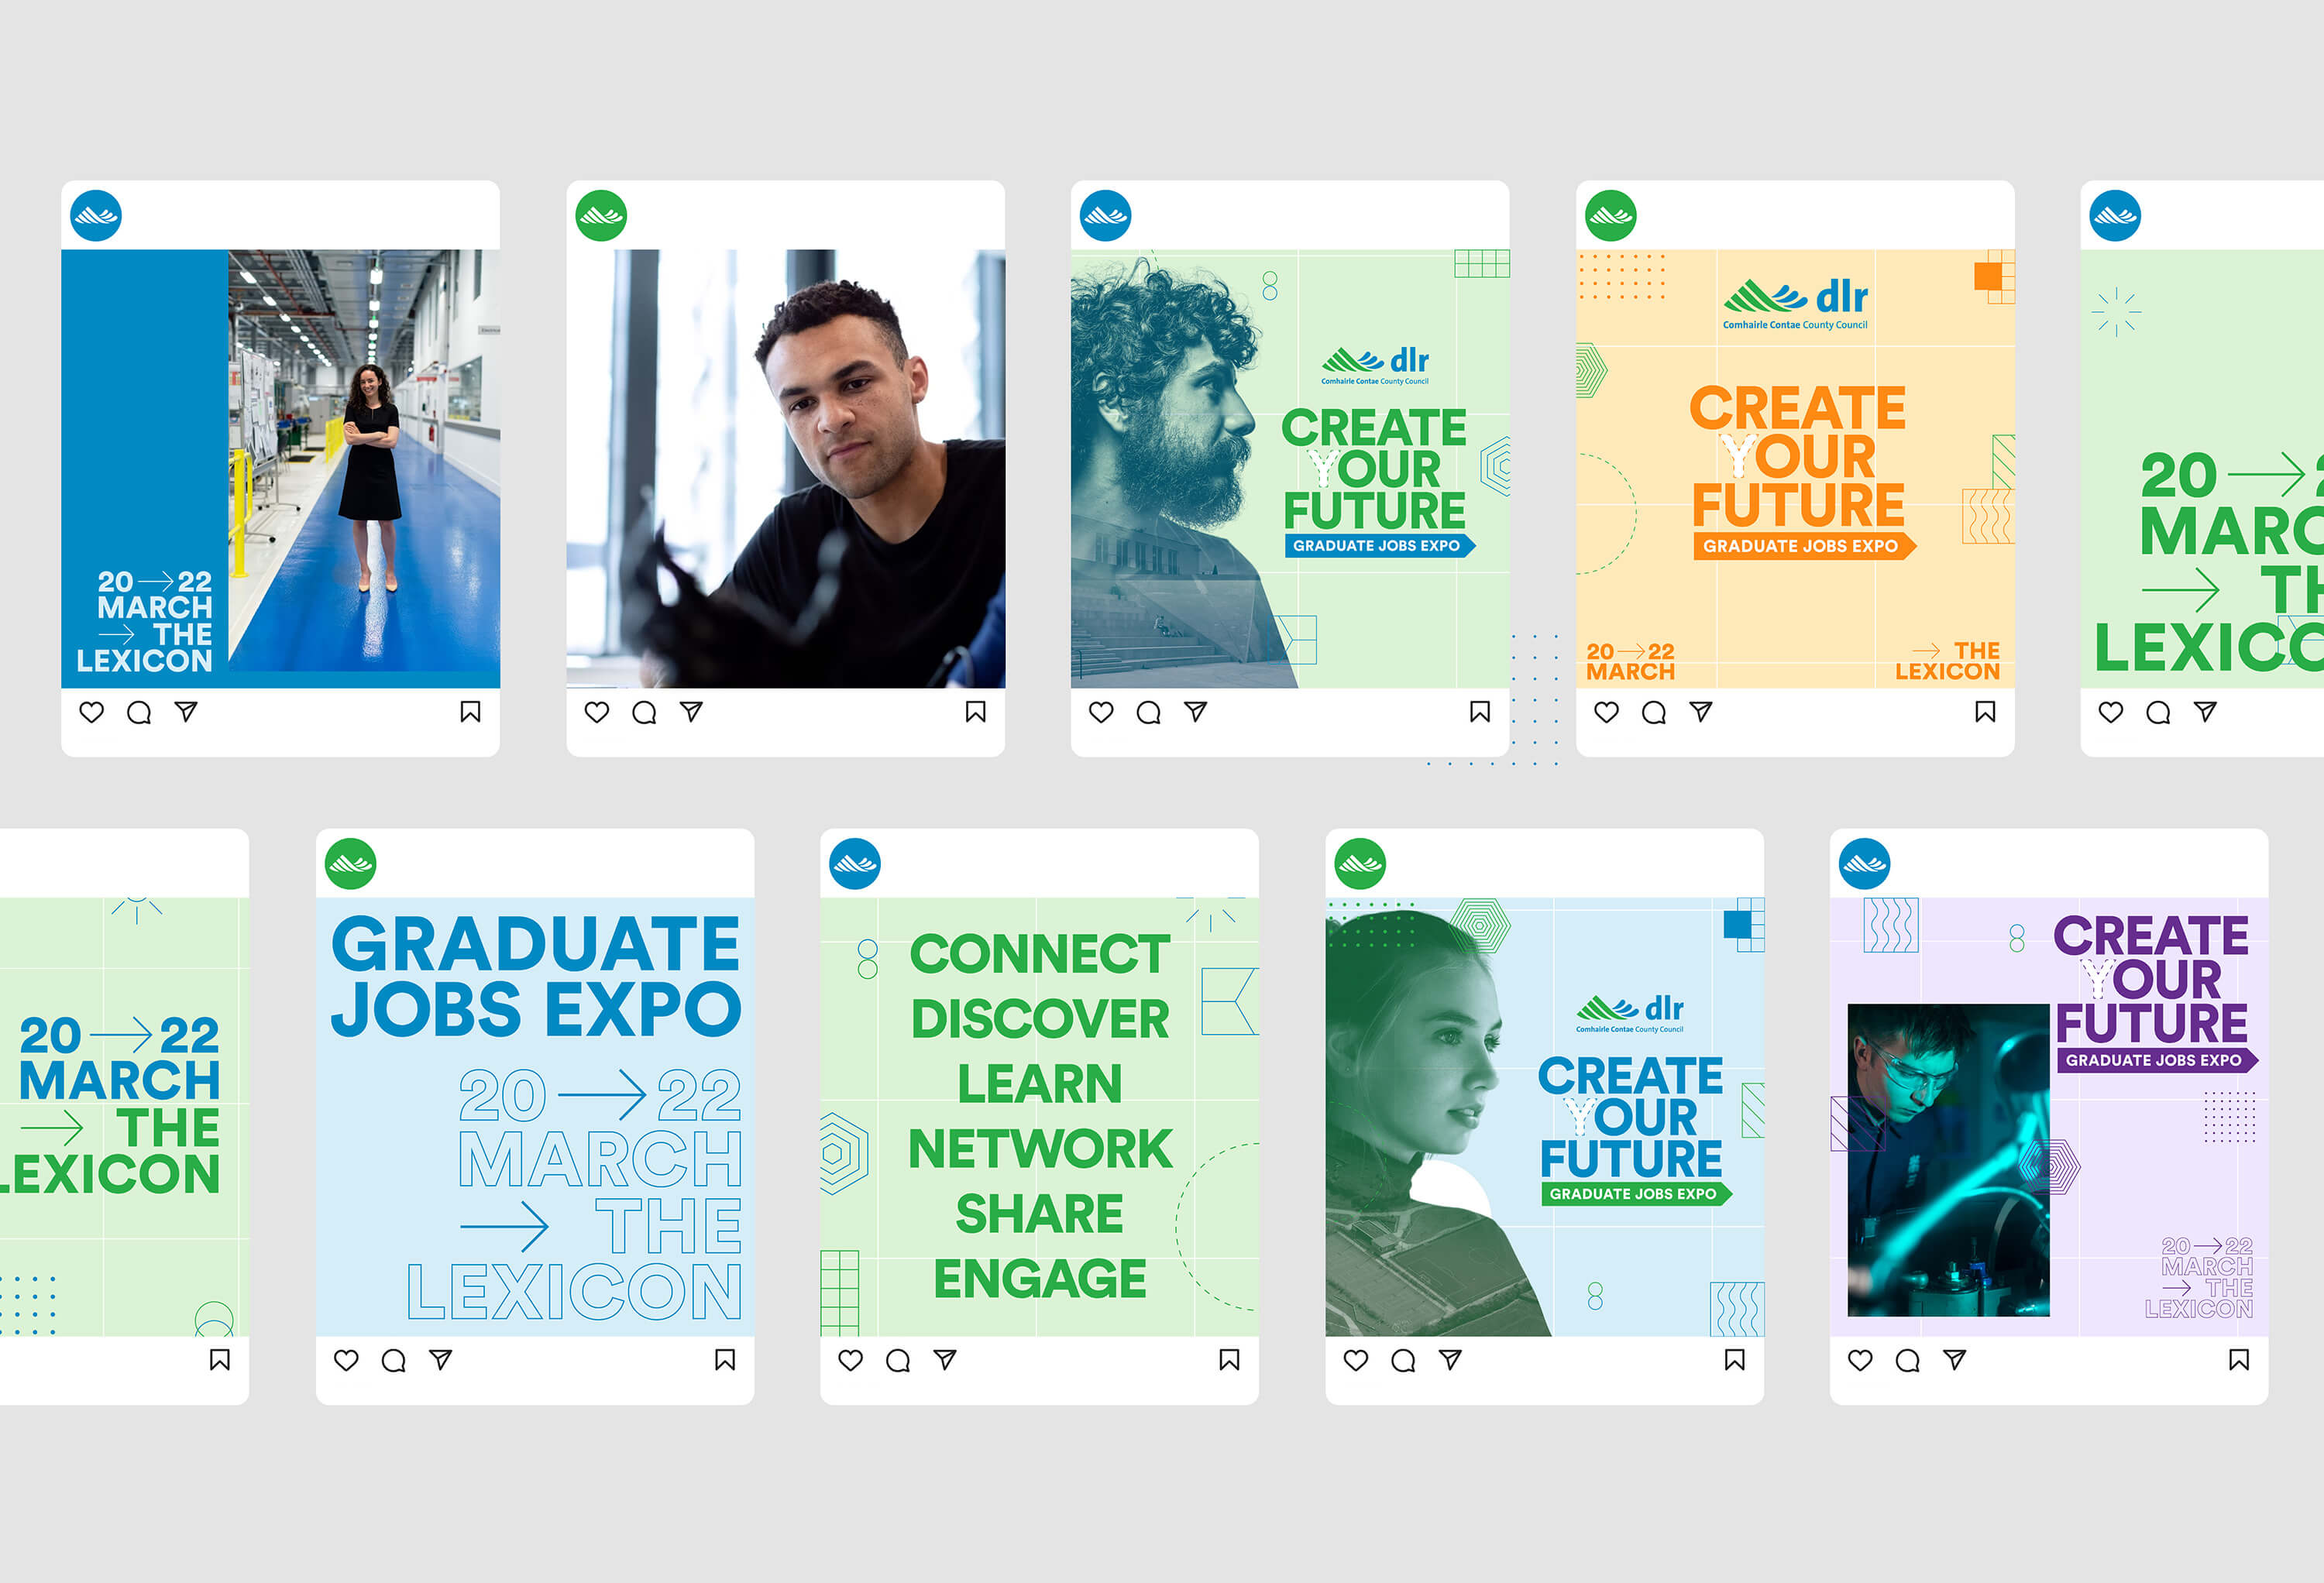Open green avatar on Graduate Jobs Expo post
The image size is (2324, 1583).
[x=350, y=863]
